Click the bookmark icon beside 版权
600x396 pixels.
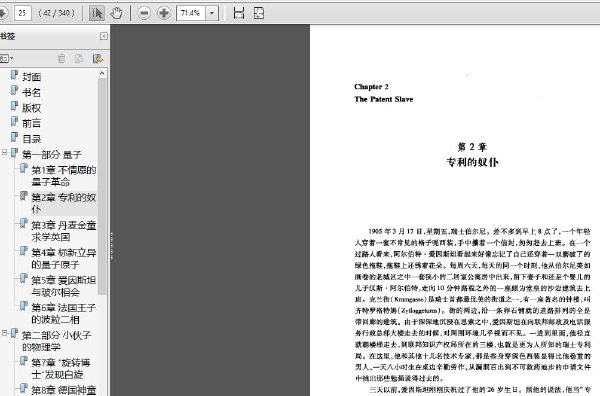[x=15, y=106]
